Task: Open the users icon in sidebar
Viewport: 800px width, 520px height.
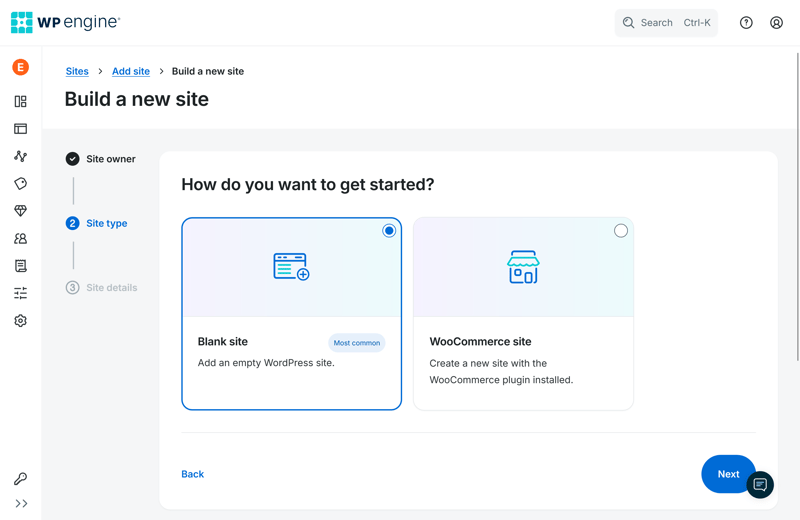Action: click(x=20, y=238)
